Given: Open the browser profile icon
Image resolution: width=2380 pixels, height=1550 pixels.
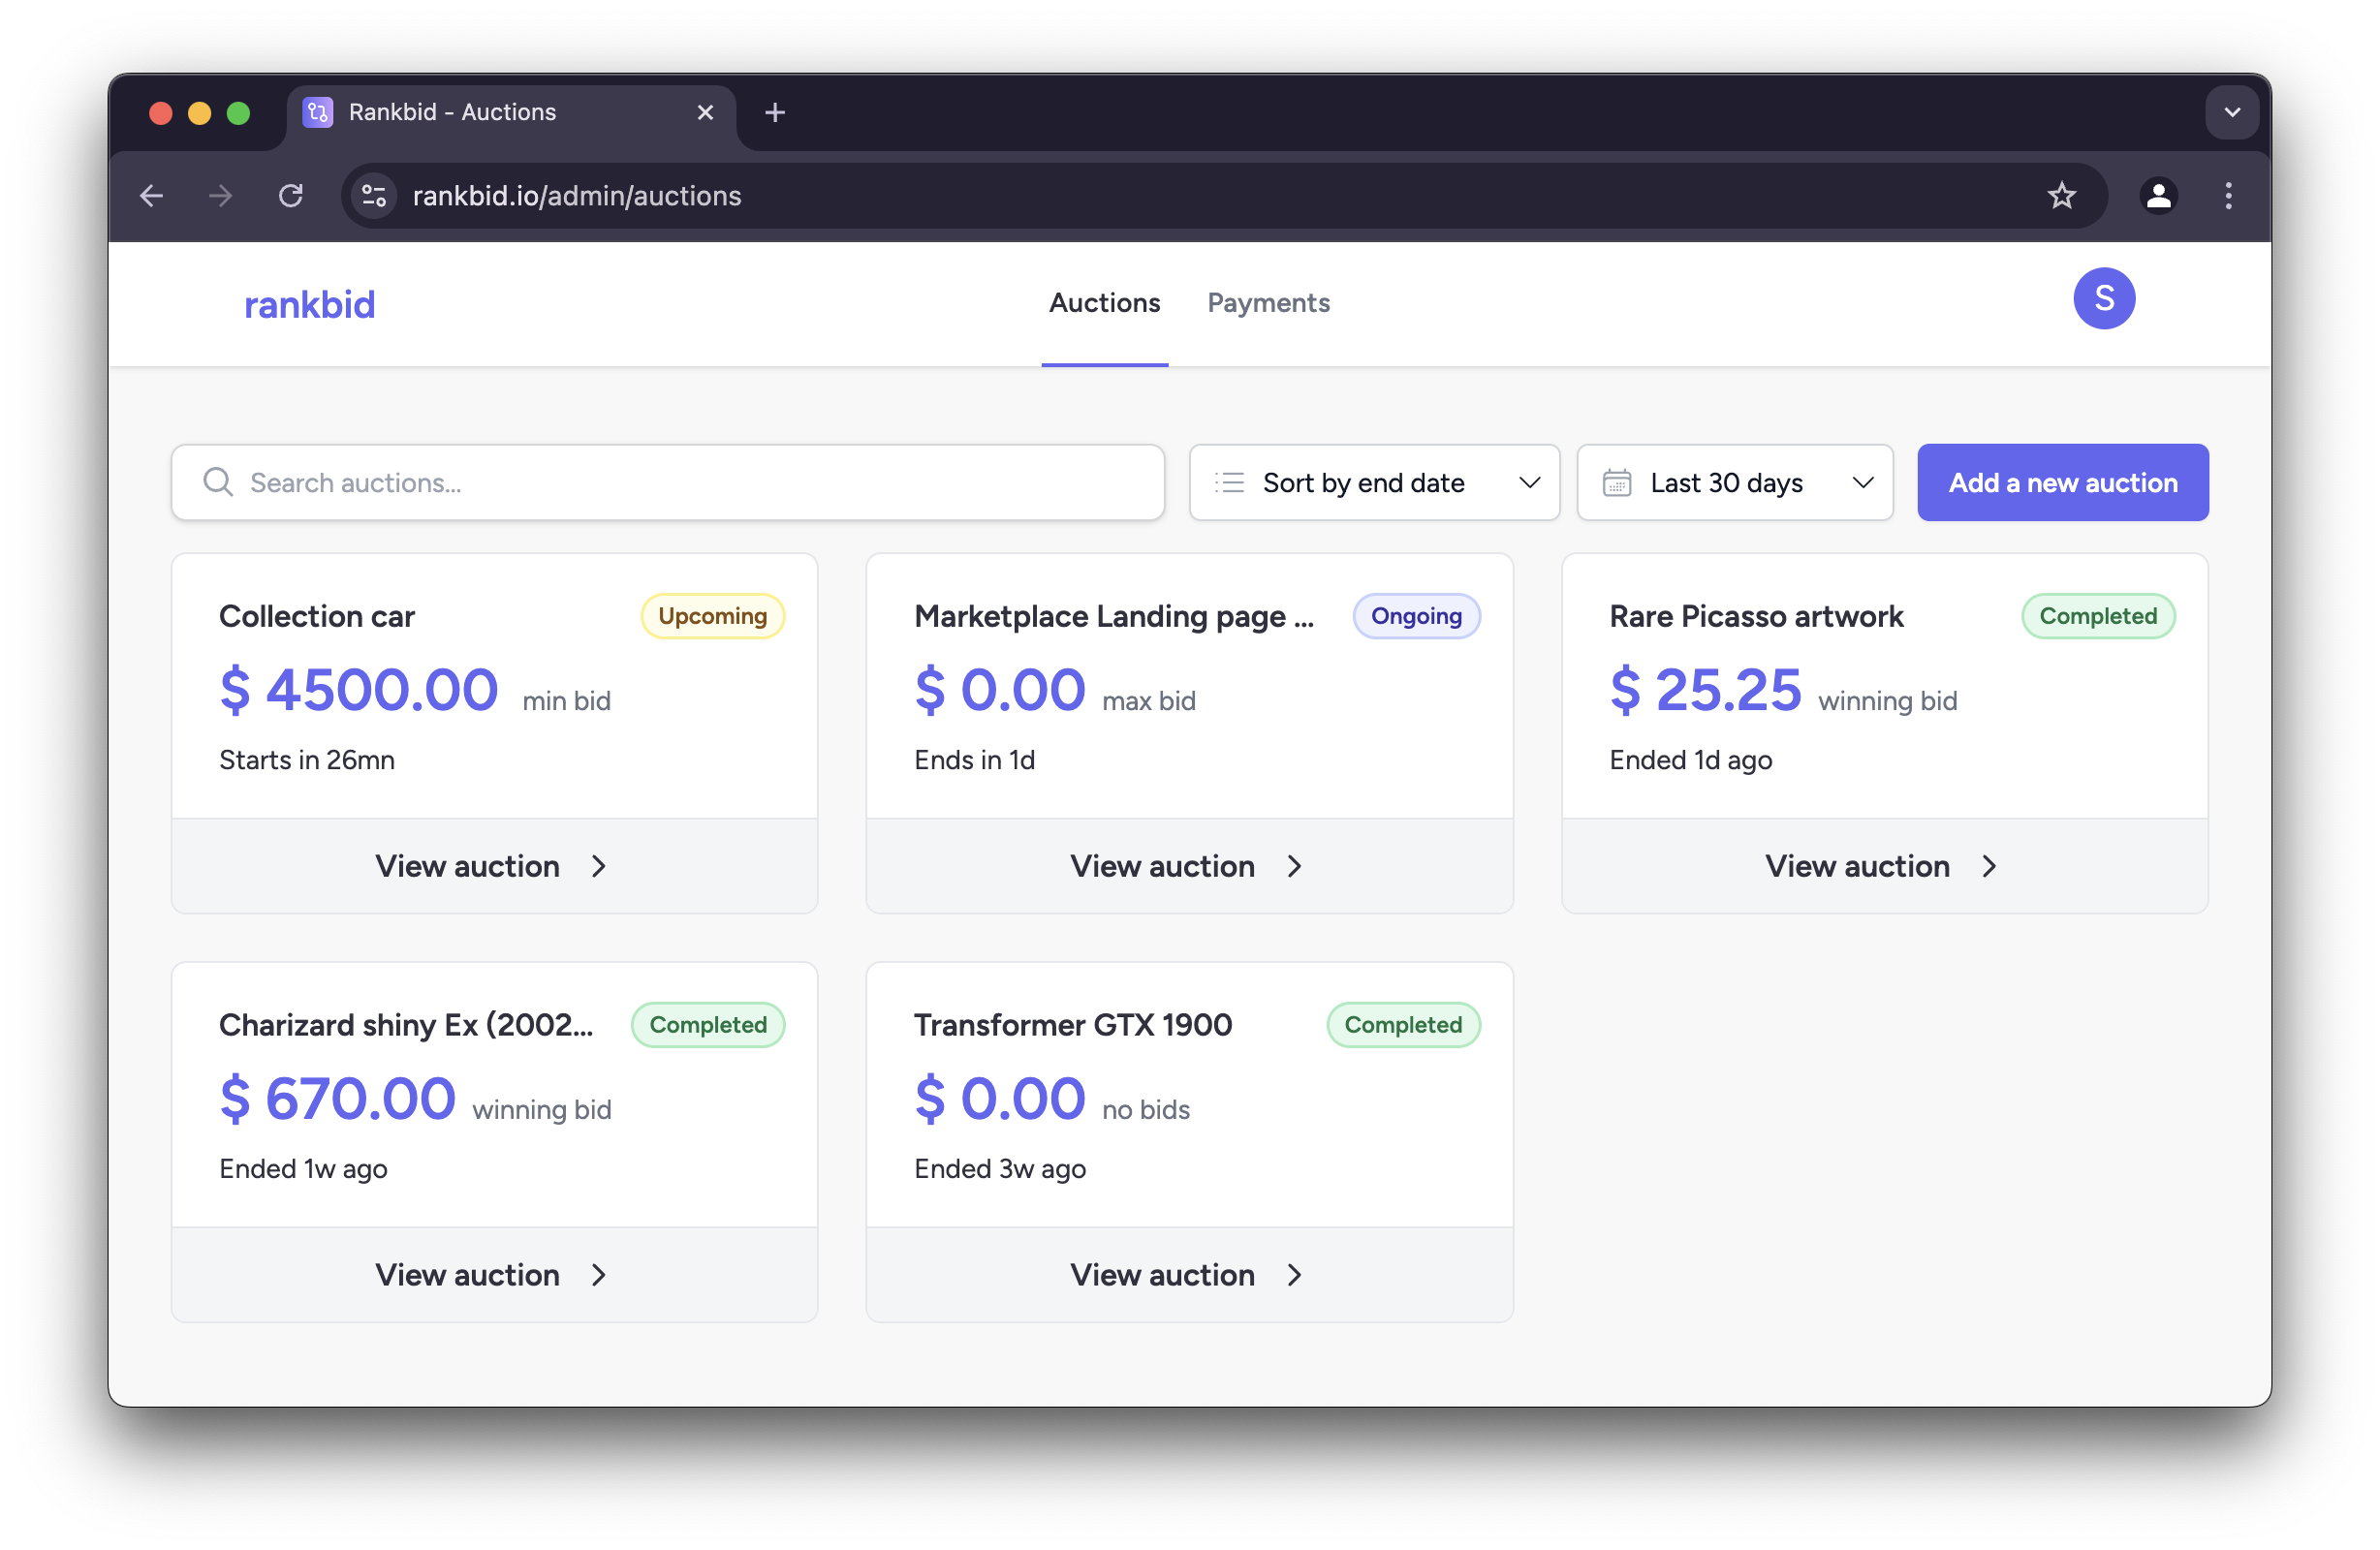Looking at the screenshot, I should [2159, 196].
